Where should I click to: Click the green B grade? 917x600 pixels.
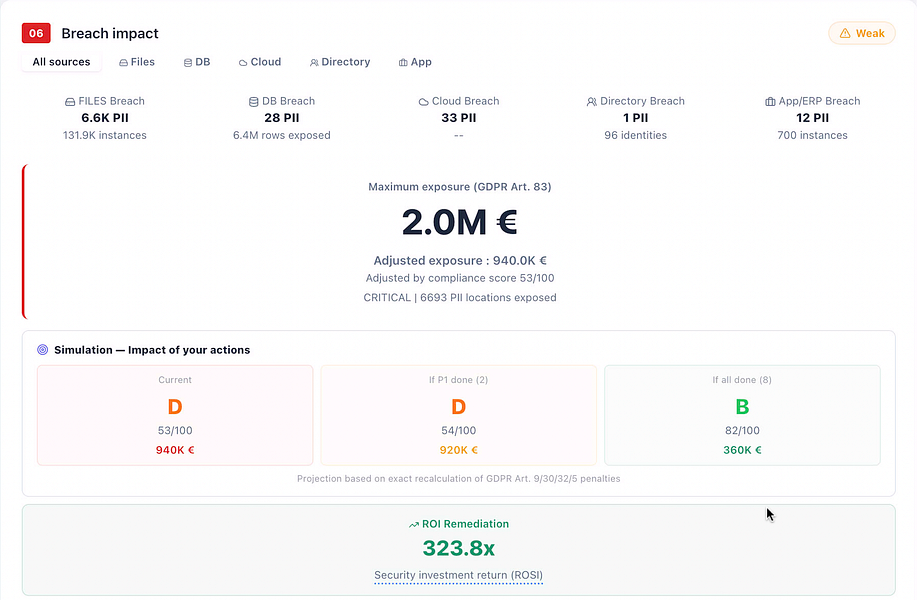[x=742, y=406]
